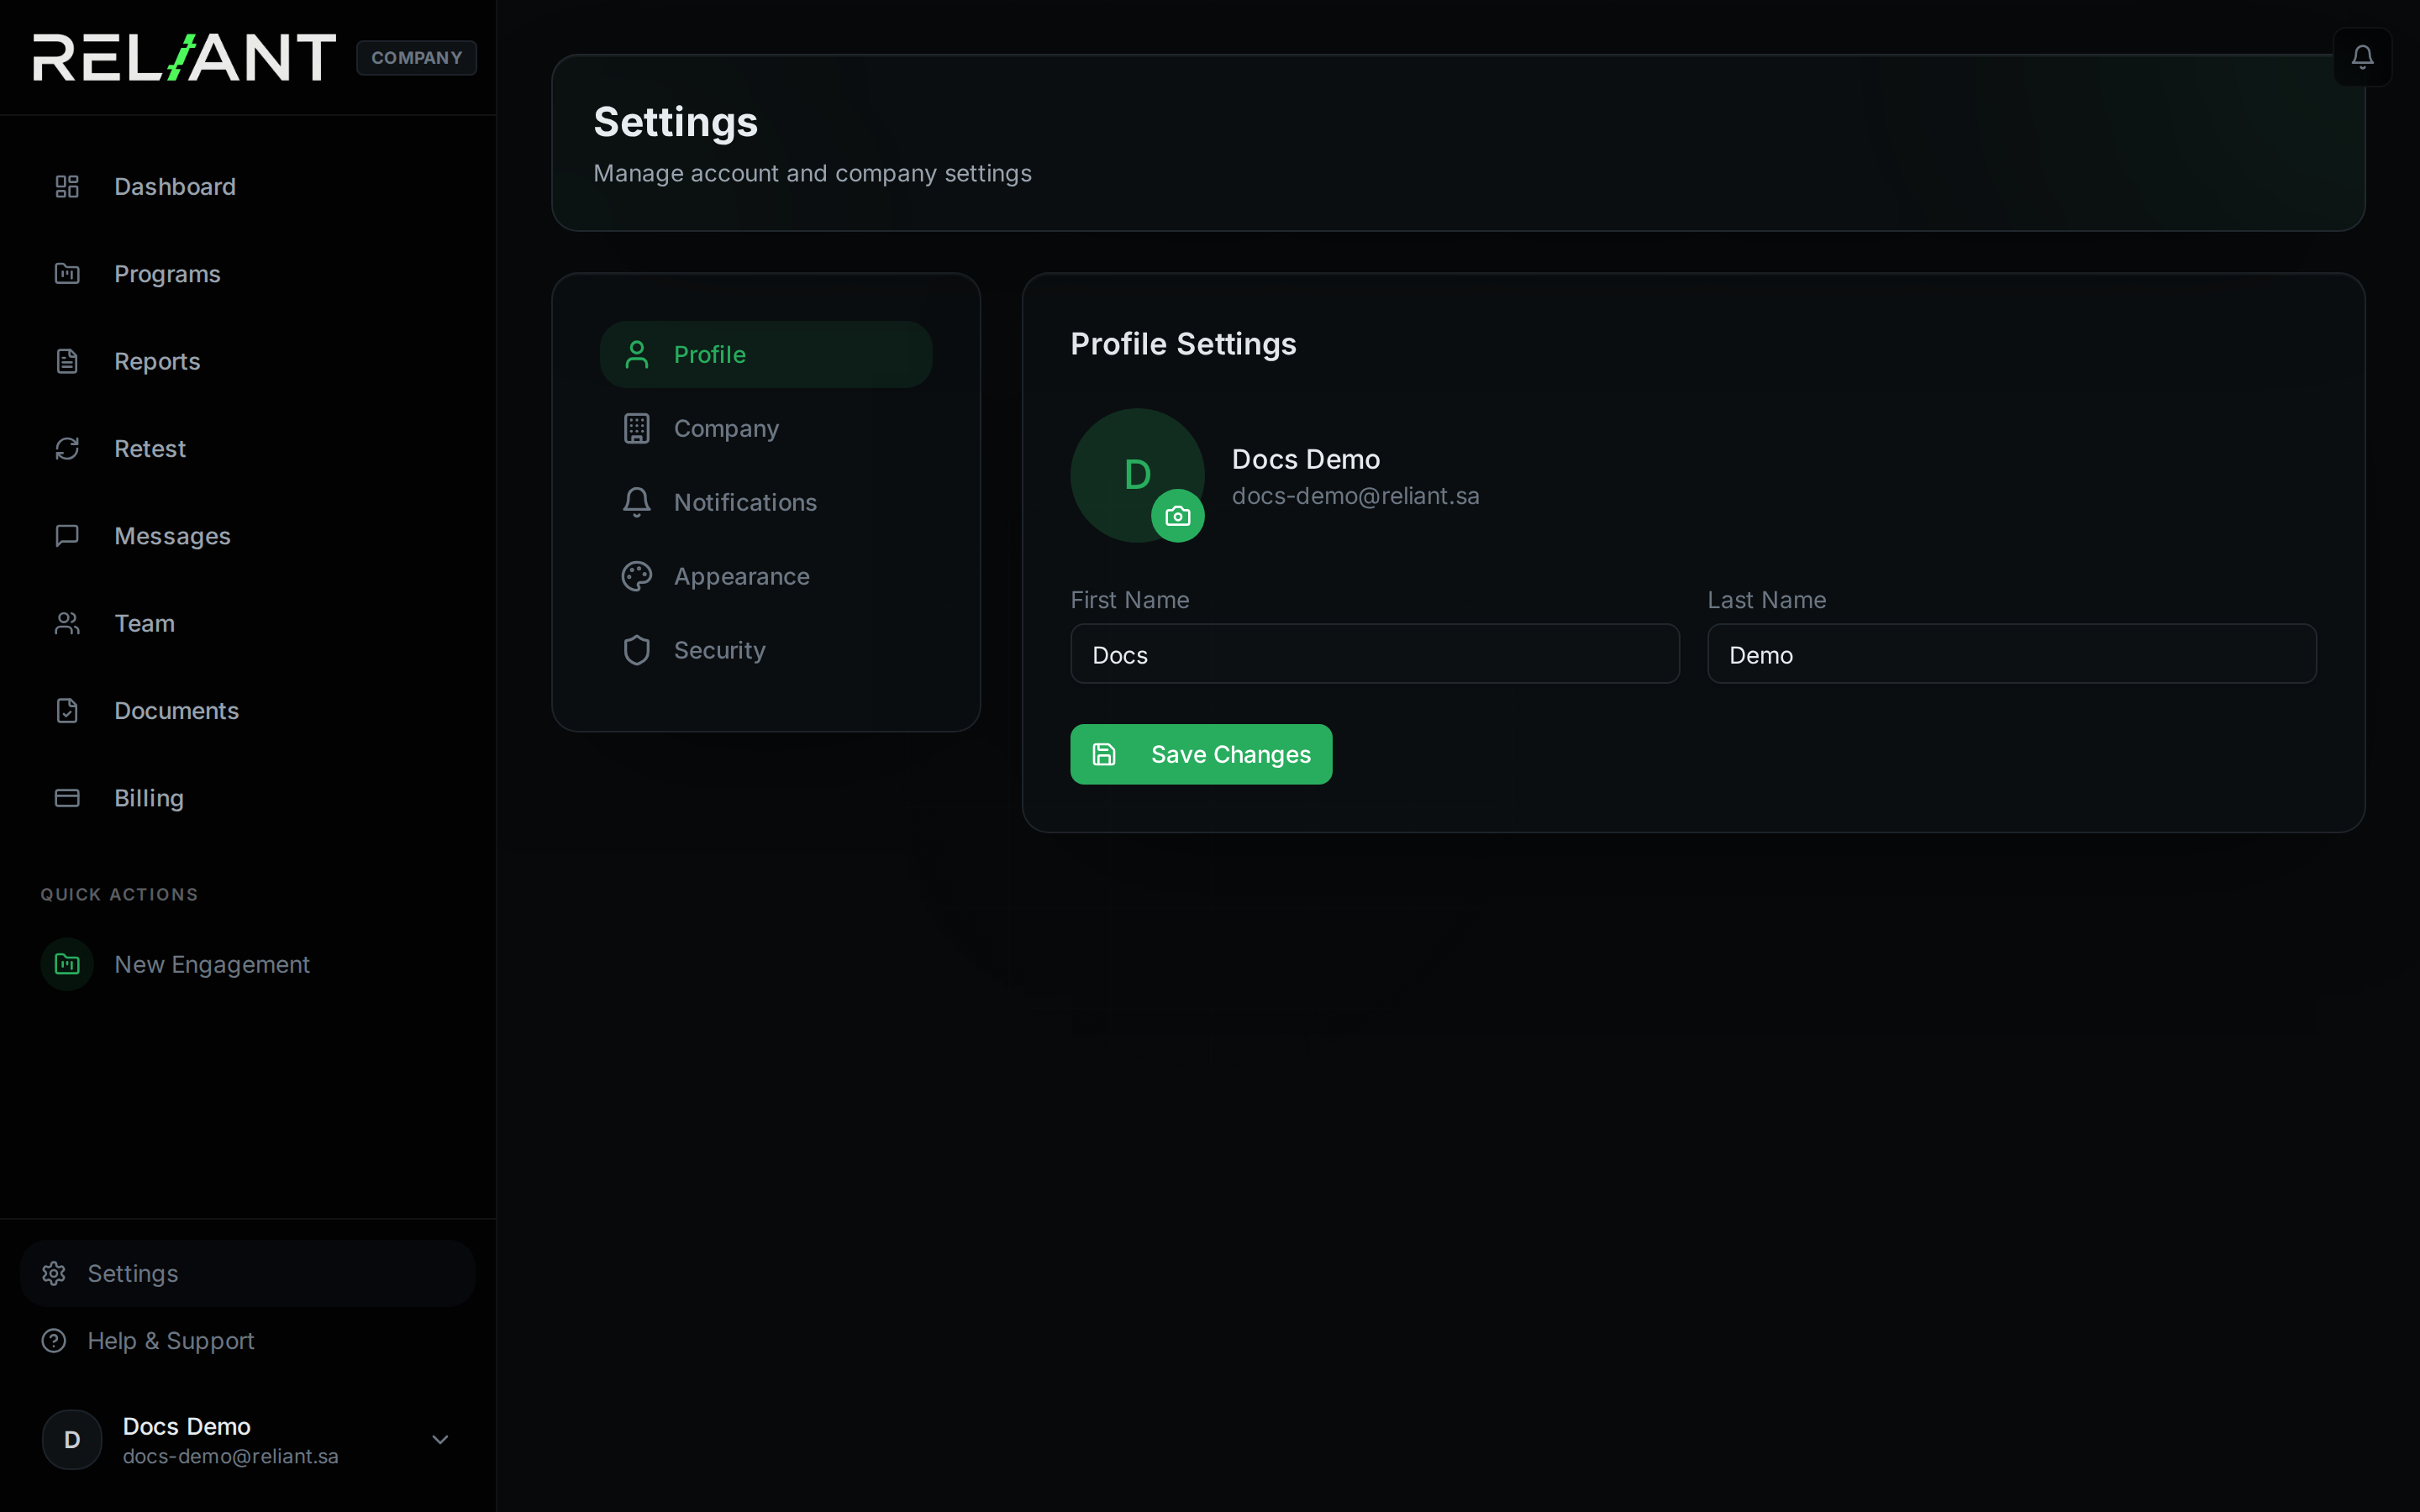Viewport: 2420px width, 1512px height.
Task: Start a New Engagement quick action
Action: click(x=248, y=964)
